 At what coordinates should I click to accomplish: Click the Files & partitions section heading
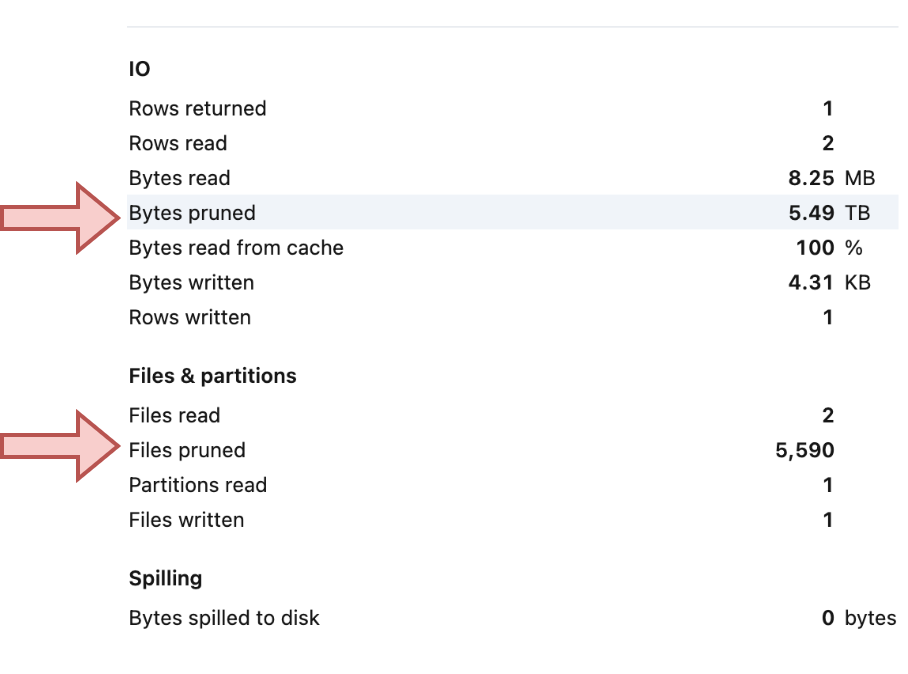[x=212, y=376]
